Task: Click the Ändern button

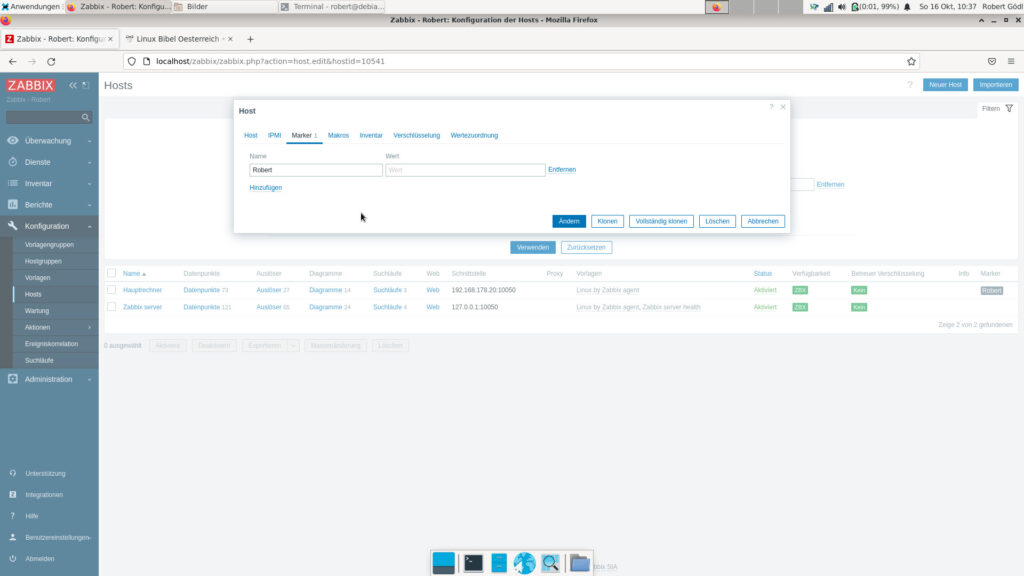Action: coord(569,221)
